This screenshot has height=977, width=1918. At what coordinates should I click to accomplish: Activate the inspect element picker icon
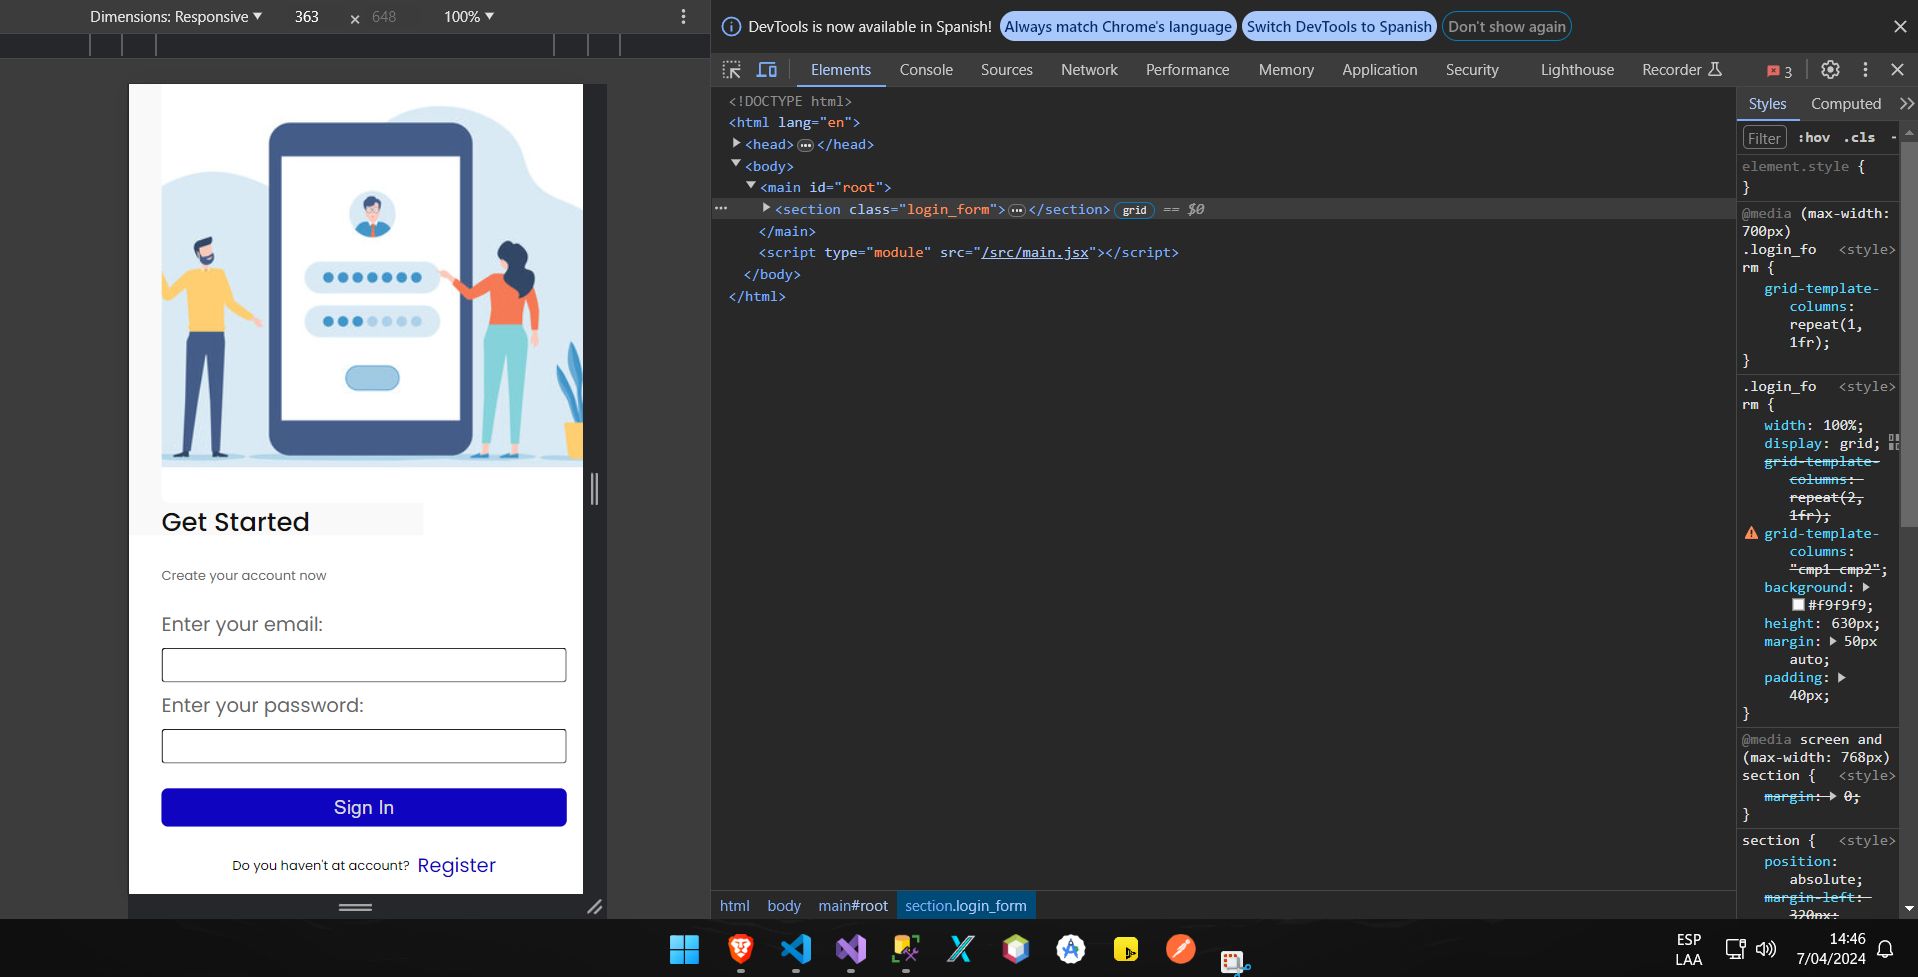732,70
